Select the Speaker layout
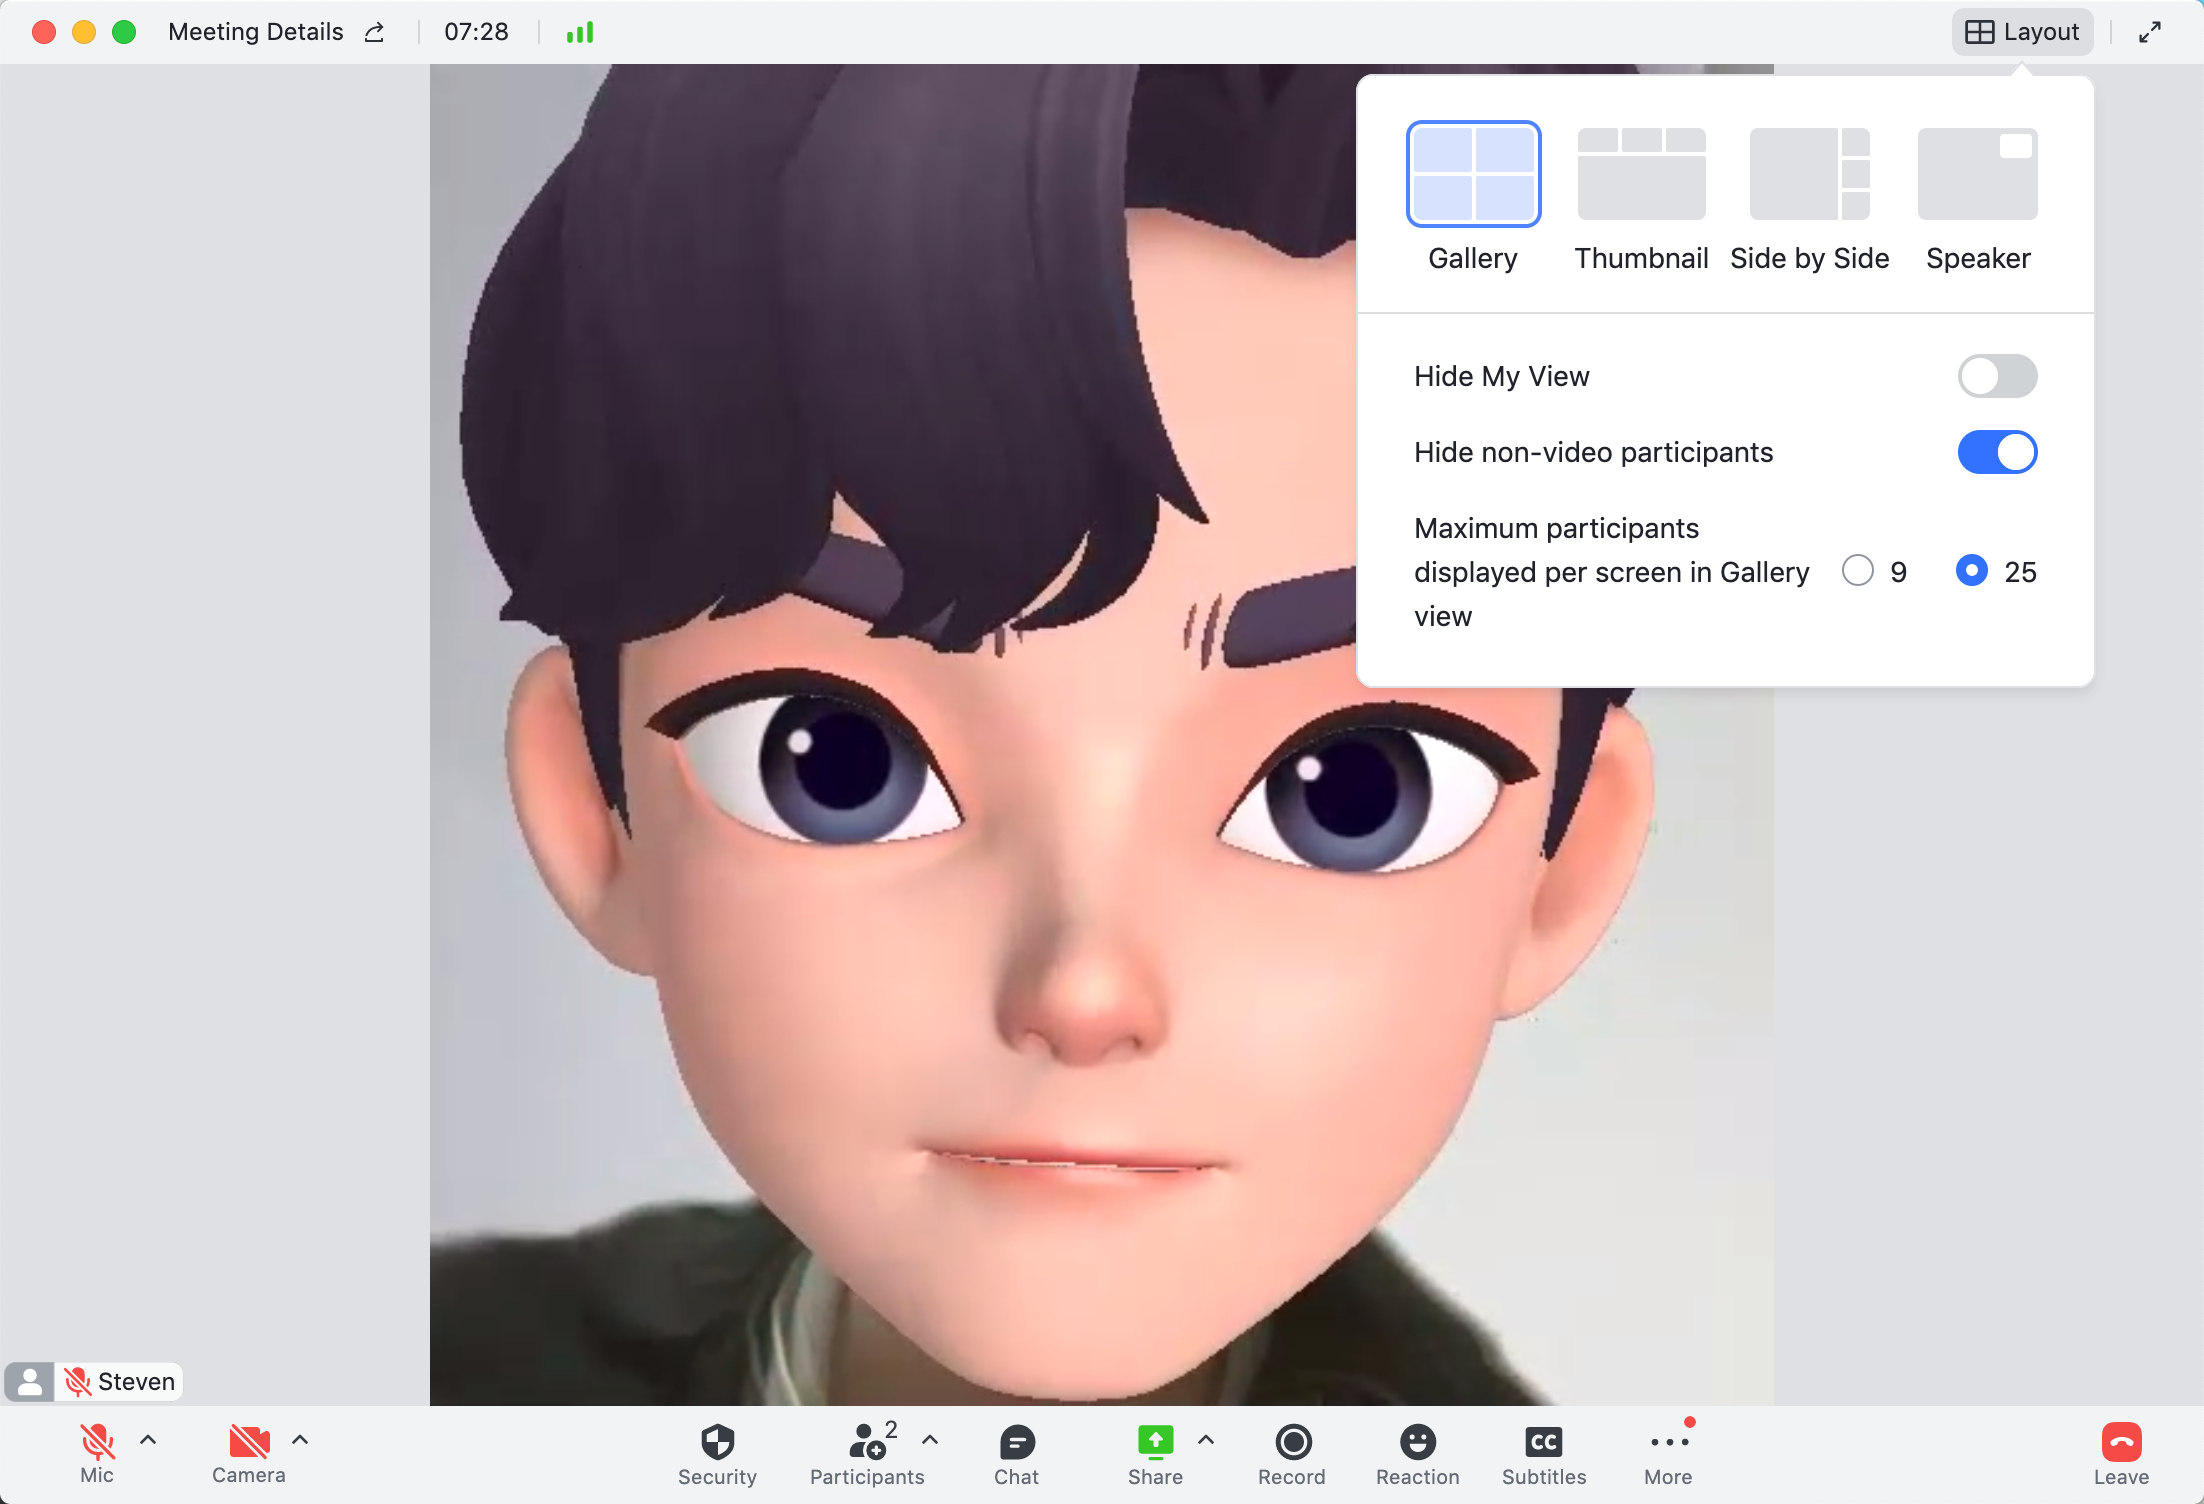Image resolution: width=2204 pixels, height=1504 pixels. pos(1978,198)
